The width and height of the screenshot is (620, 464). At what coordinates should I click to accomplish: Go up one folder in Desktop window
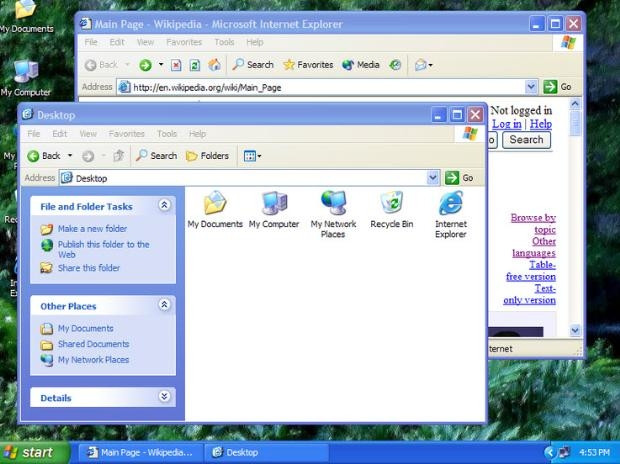(119, 156)
